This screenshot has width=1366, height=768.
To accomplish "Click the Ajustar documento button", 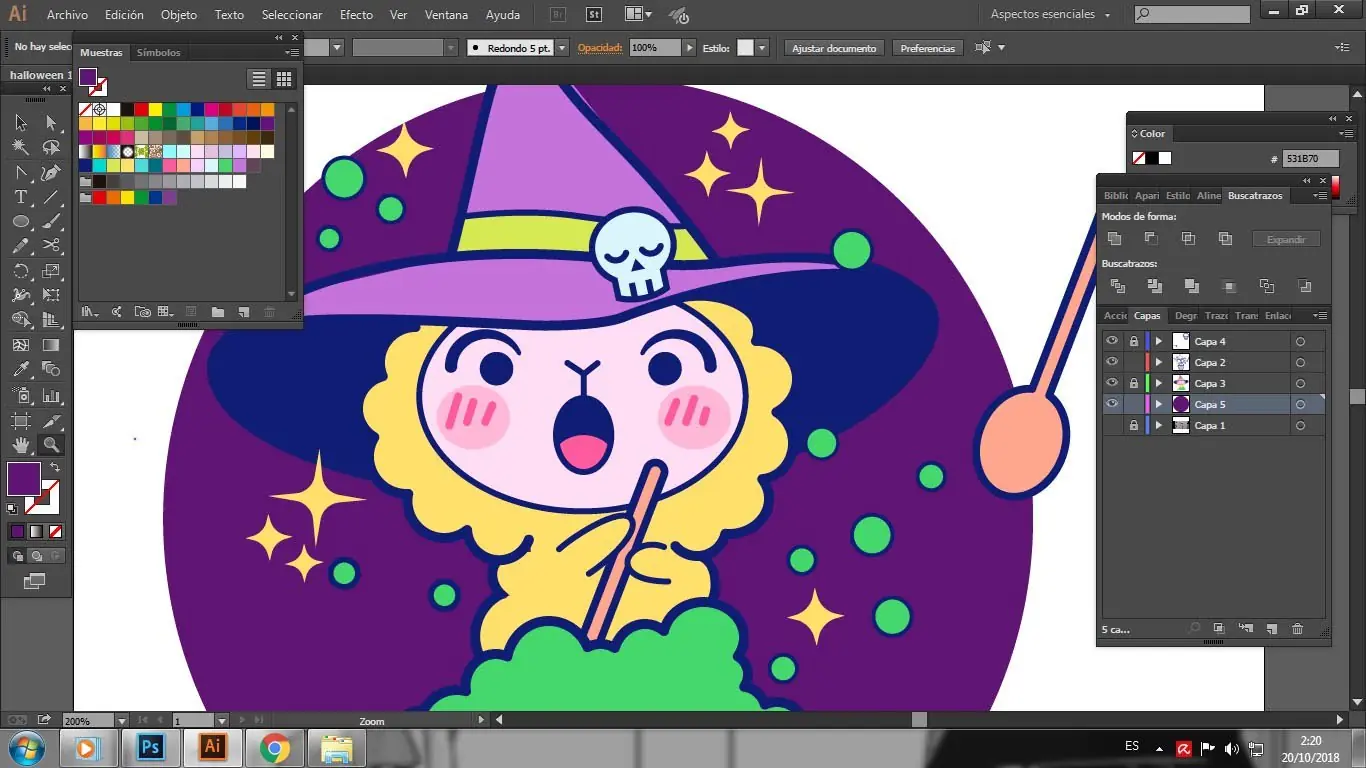I will coord(833,48).
